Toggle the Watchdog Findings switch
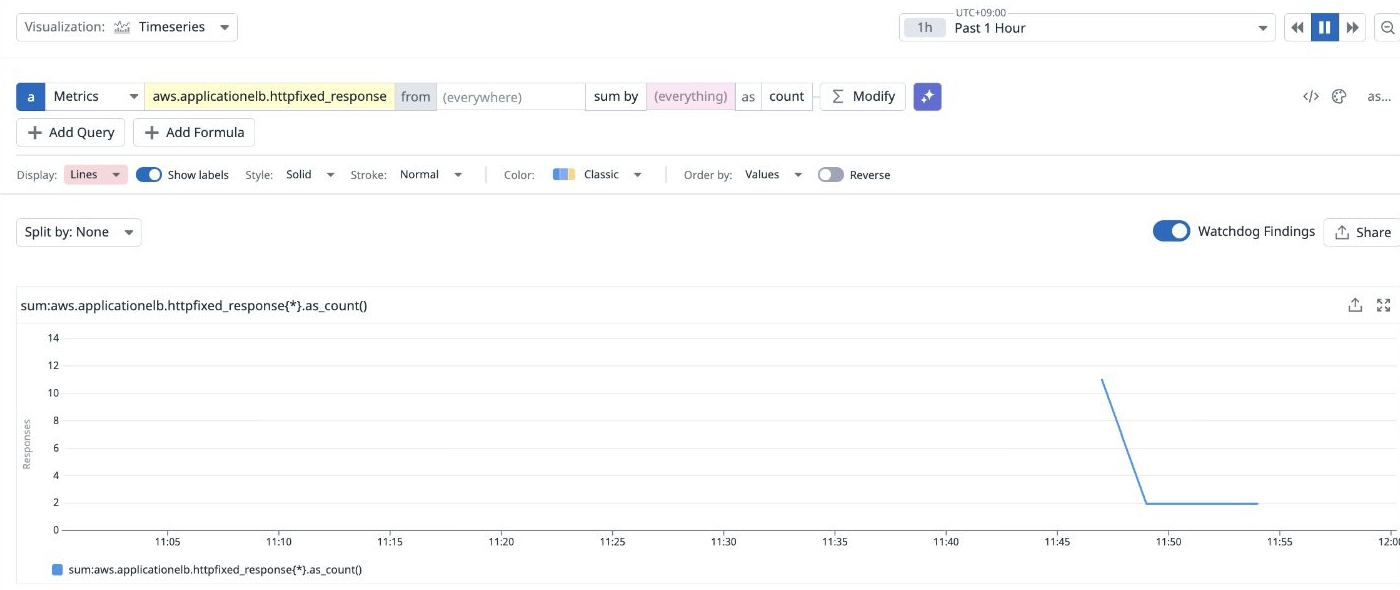Image resolution: width=1400 pixels, height=590 pixels. point(1171,231)
